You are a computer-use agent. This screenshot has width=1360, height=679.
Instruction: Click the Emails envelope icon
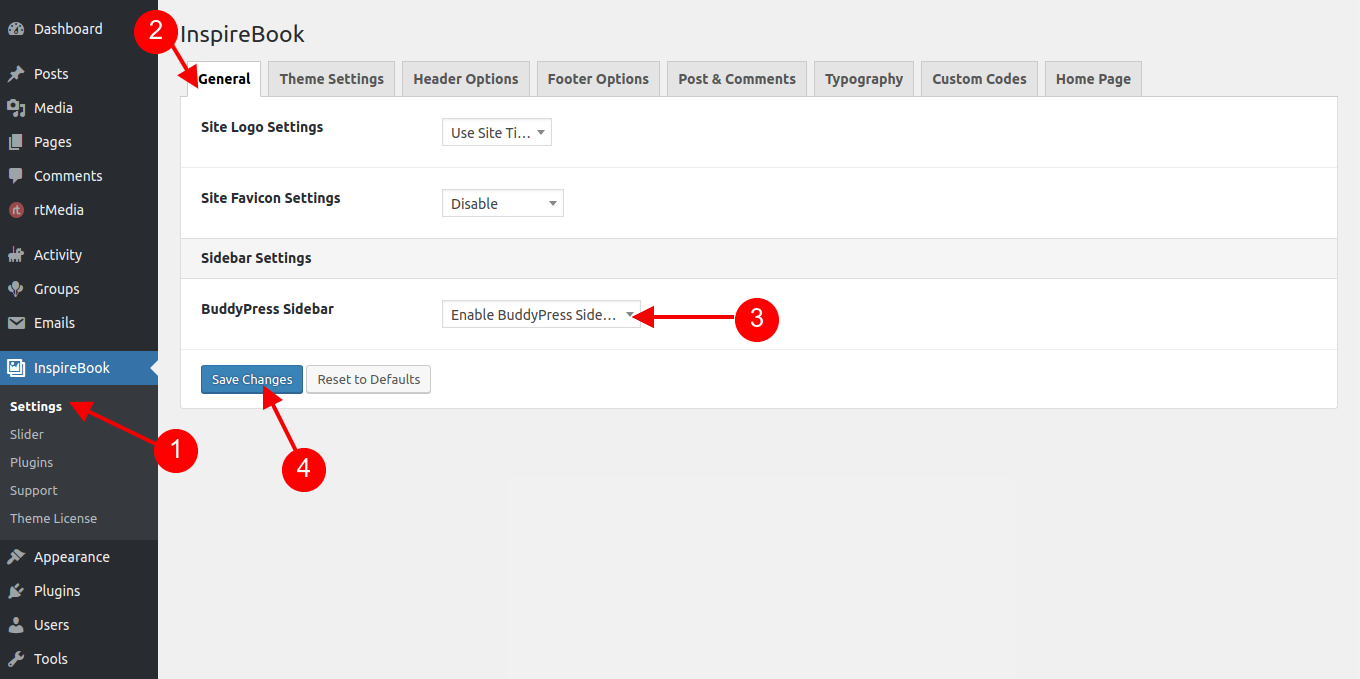[x=16, y=323]
